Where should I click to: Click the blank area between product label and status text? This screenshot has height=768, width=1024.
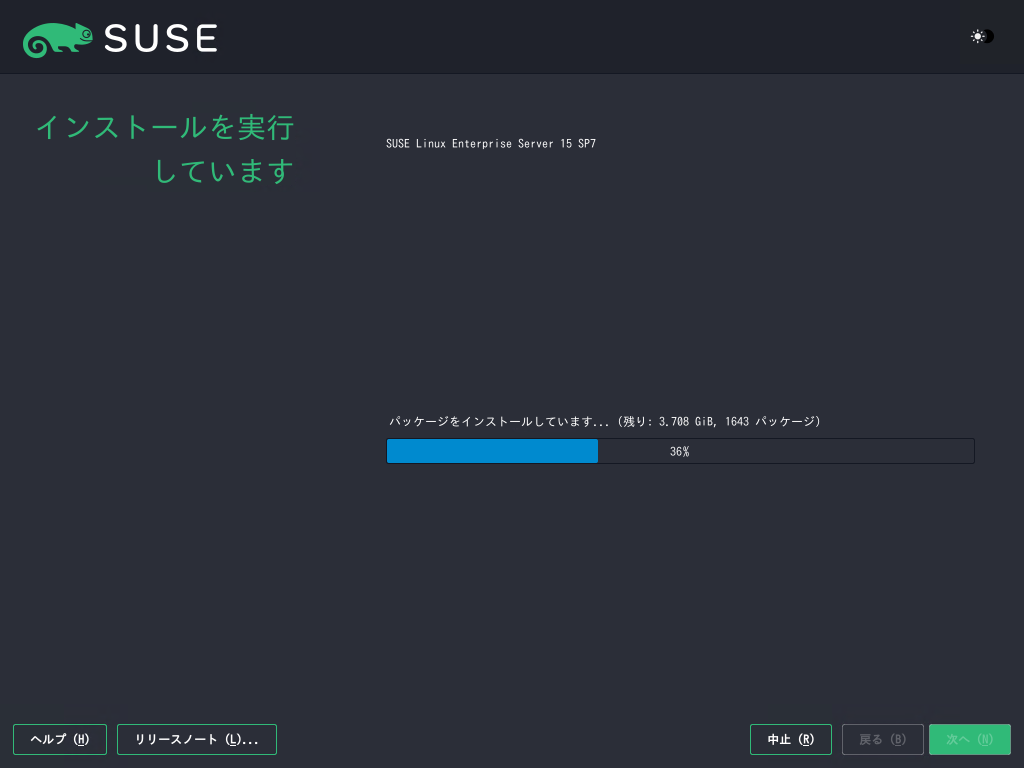(680, 280)
